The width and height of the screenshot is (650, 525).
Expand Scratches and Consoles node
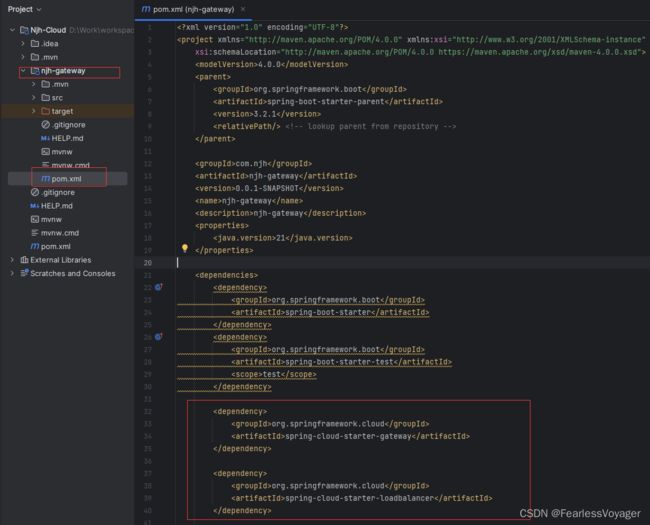(12, 273)
